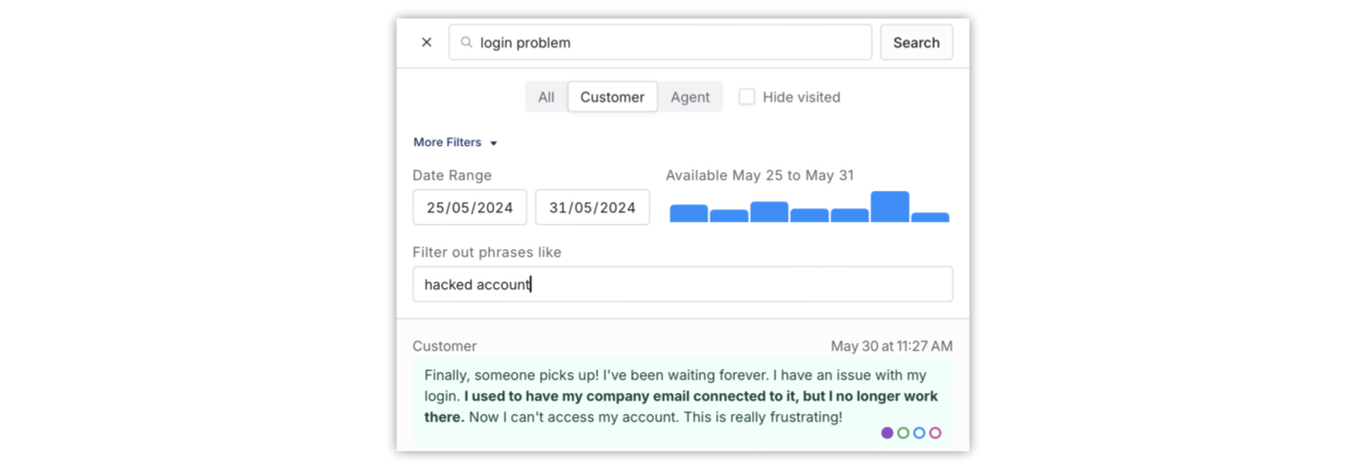Select the tallest histogram bar
Image resolution: width=1366 pixels, height=474 pixels.
point(890,206)
